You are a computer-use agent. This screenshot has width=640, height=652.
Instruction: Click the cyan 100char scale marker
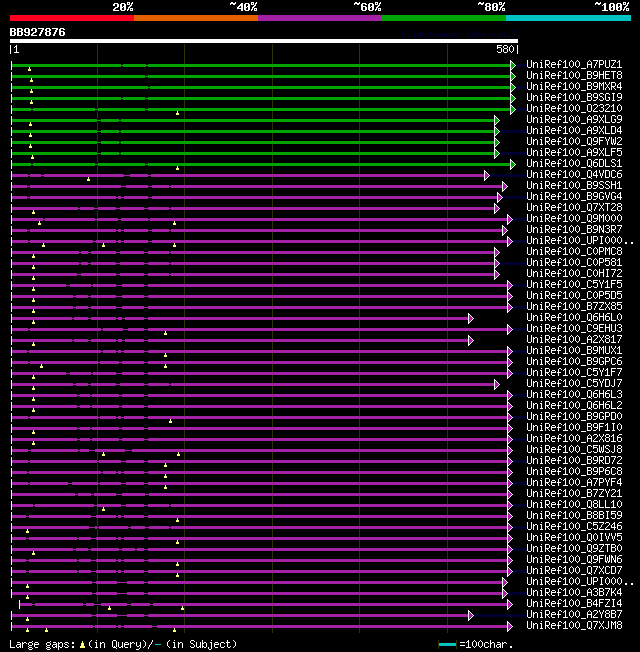447,645
